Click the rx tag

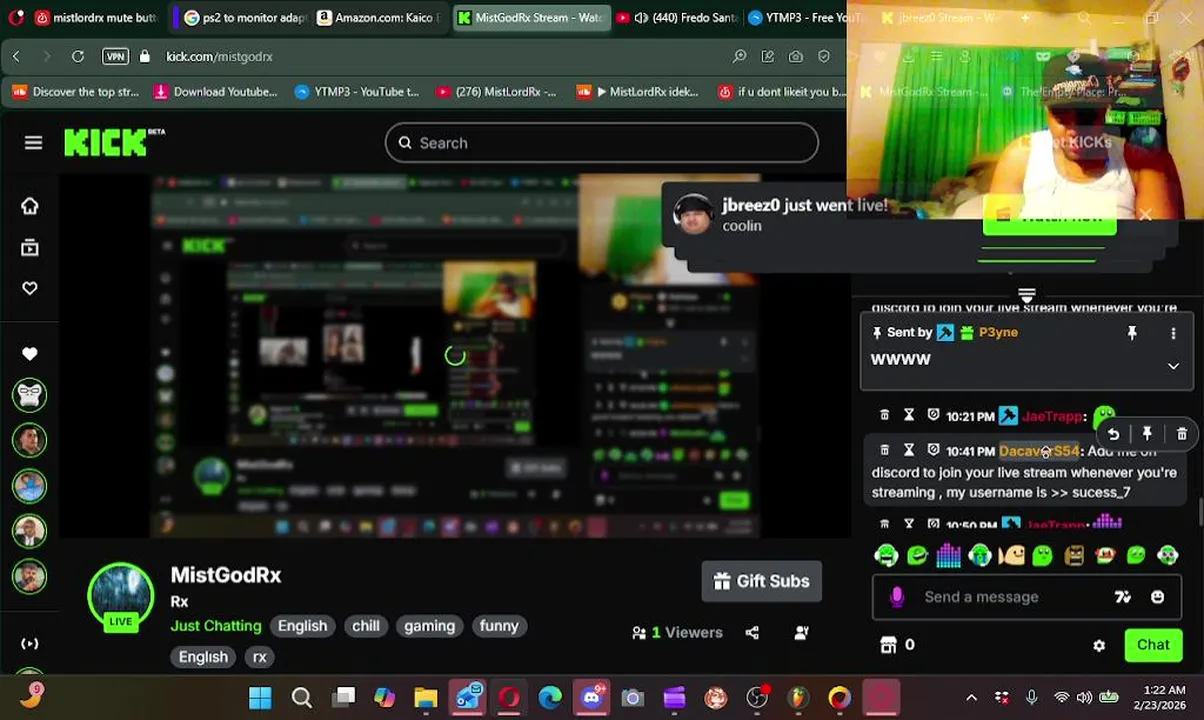259,657
